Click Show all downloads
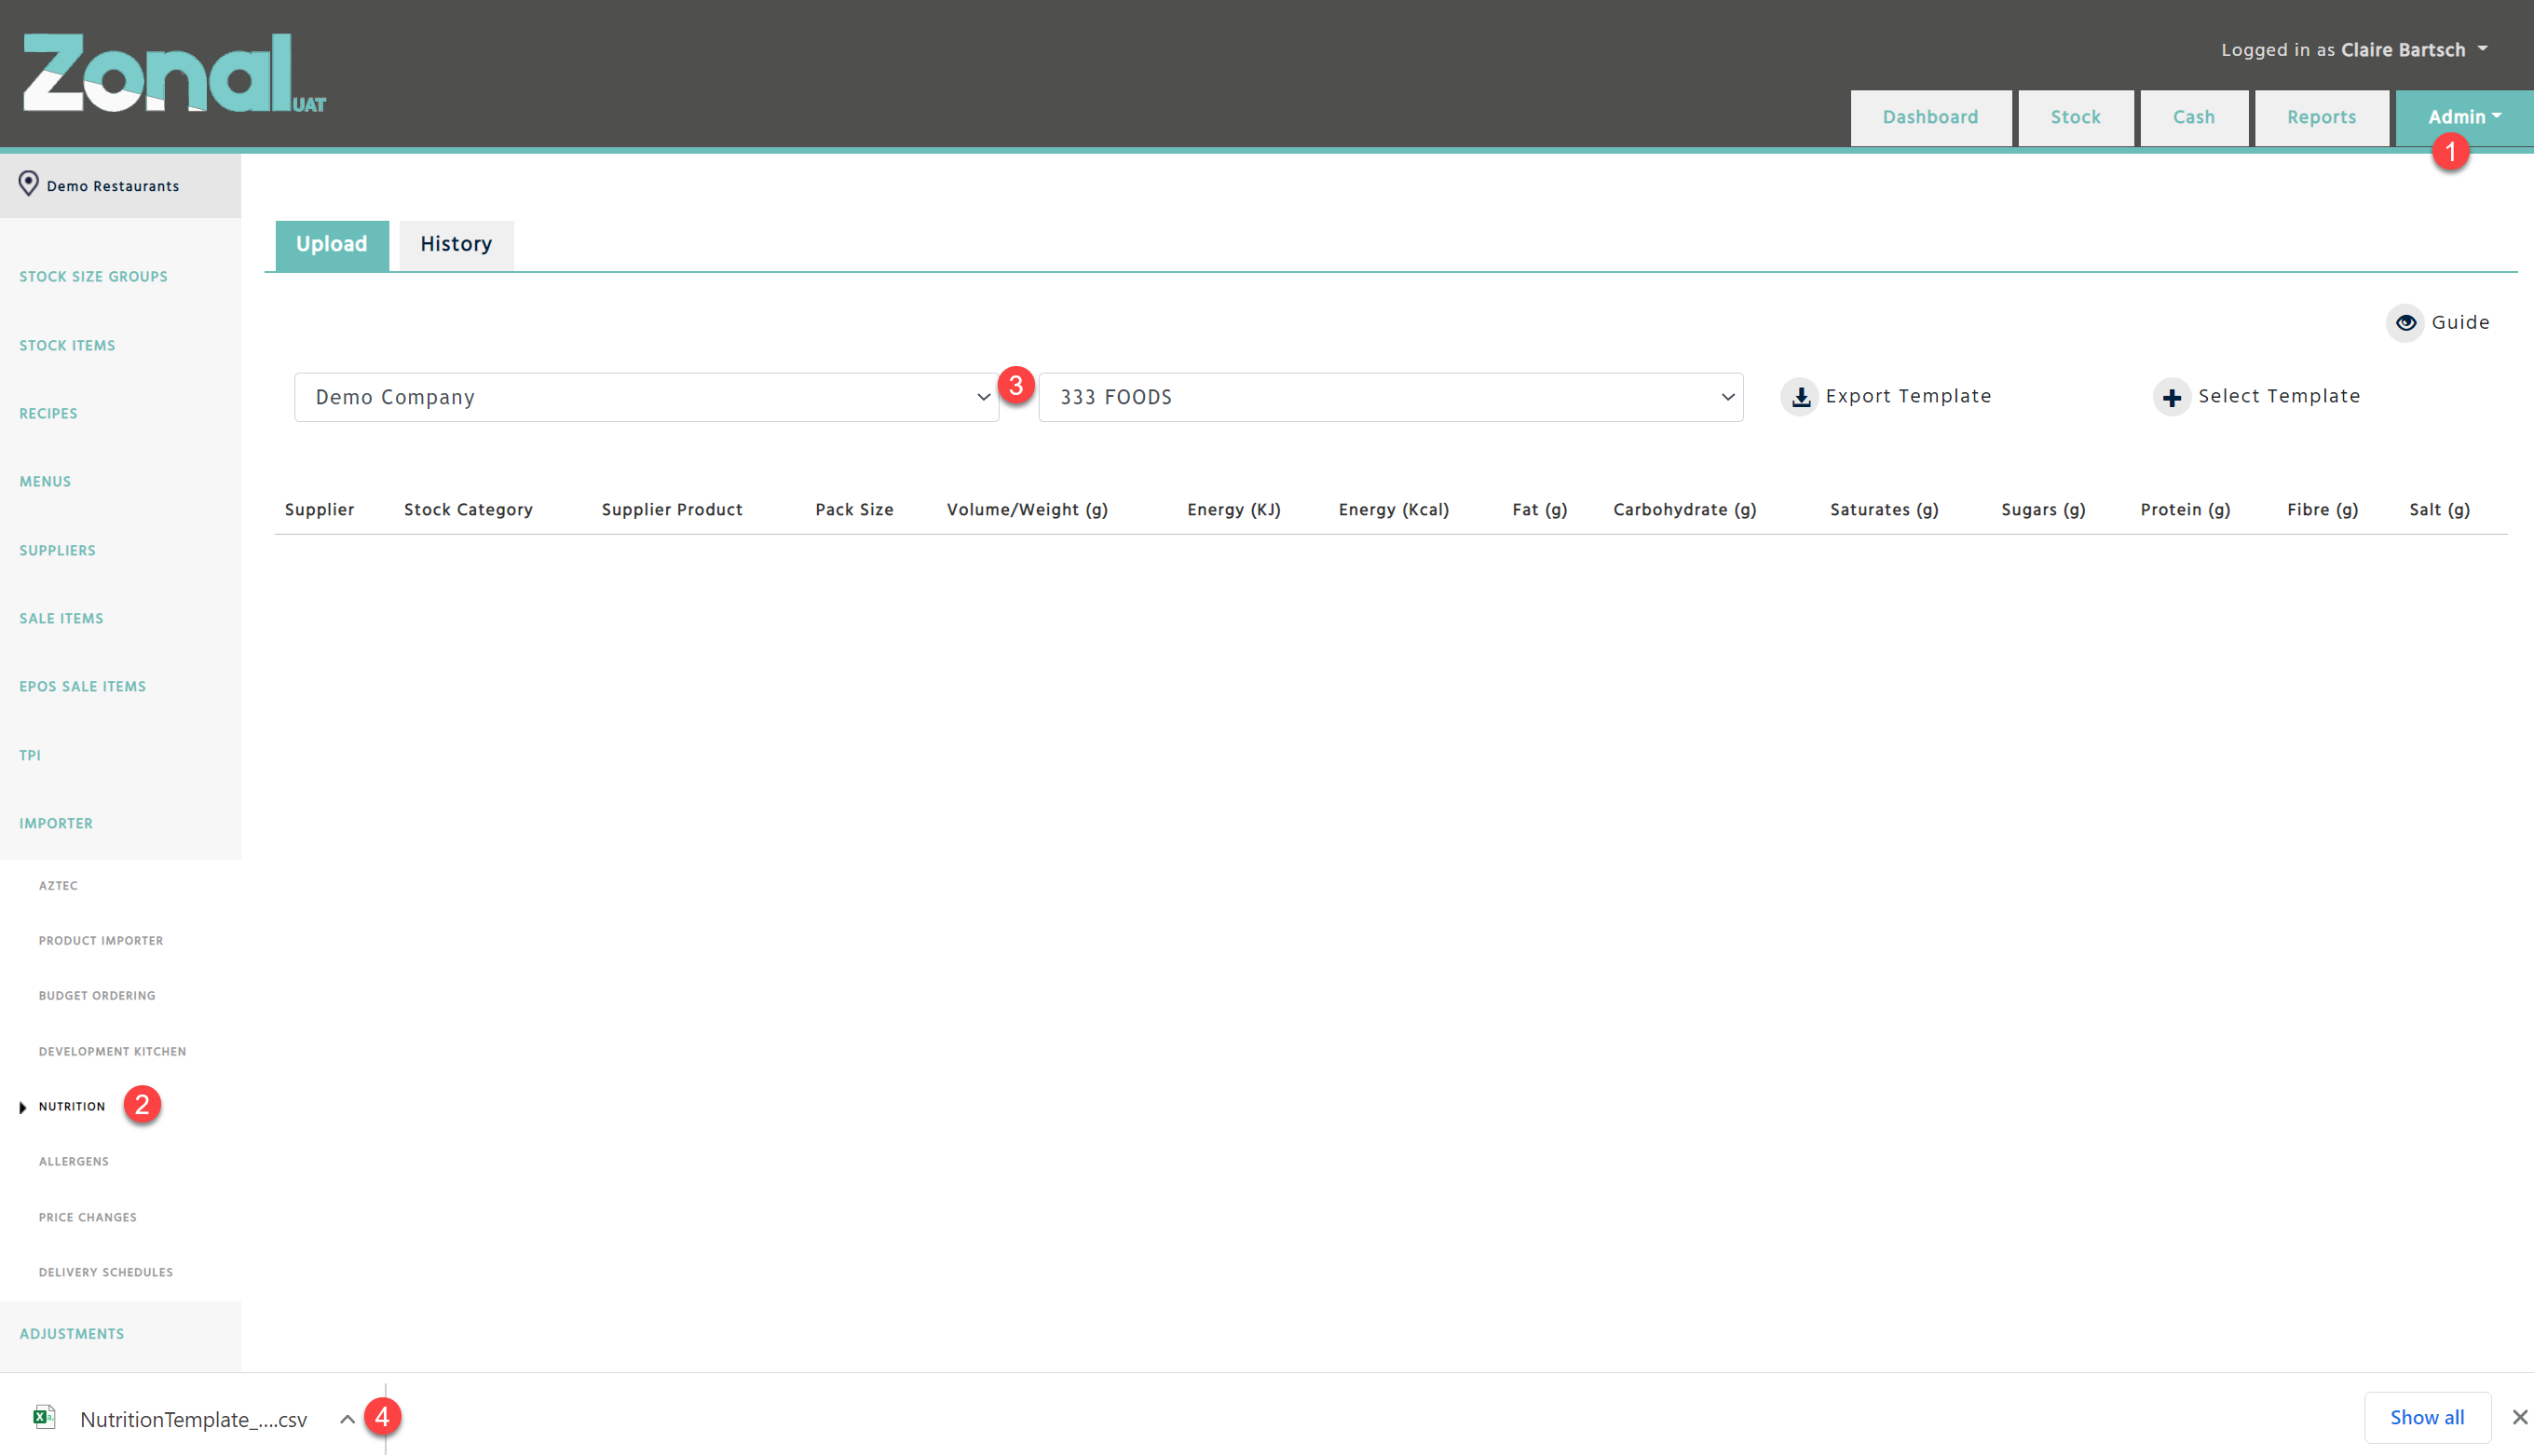Image resolution: width=2534 pixels, height=1456 pixels. [2426, 1417]
